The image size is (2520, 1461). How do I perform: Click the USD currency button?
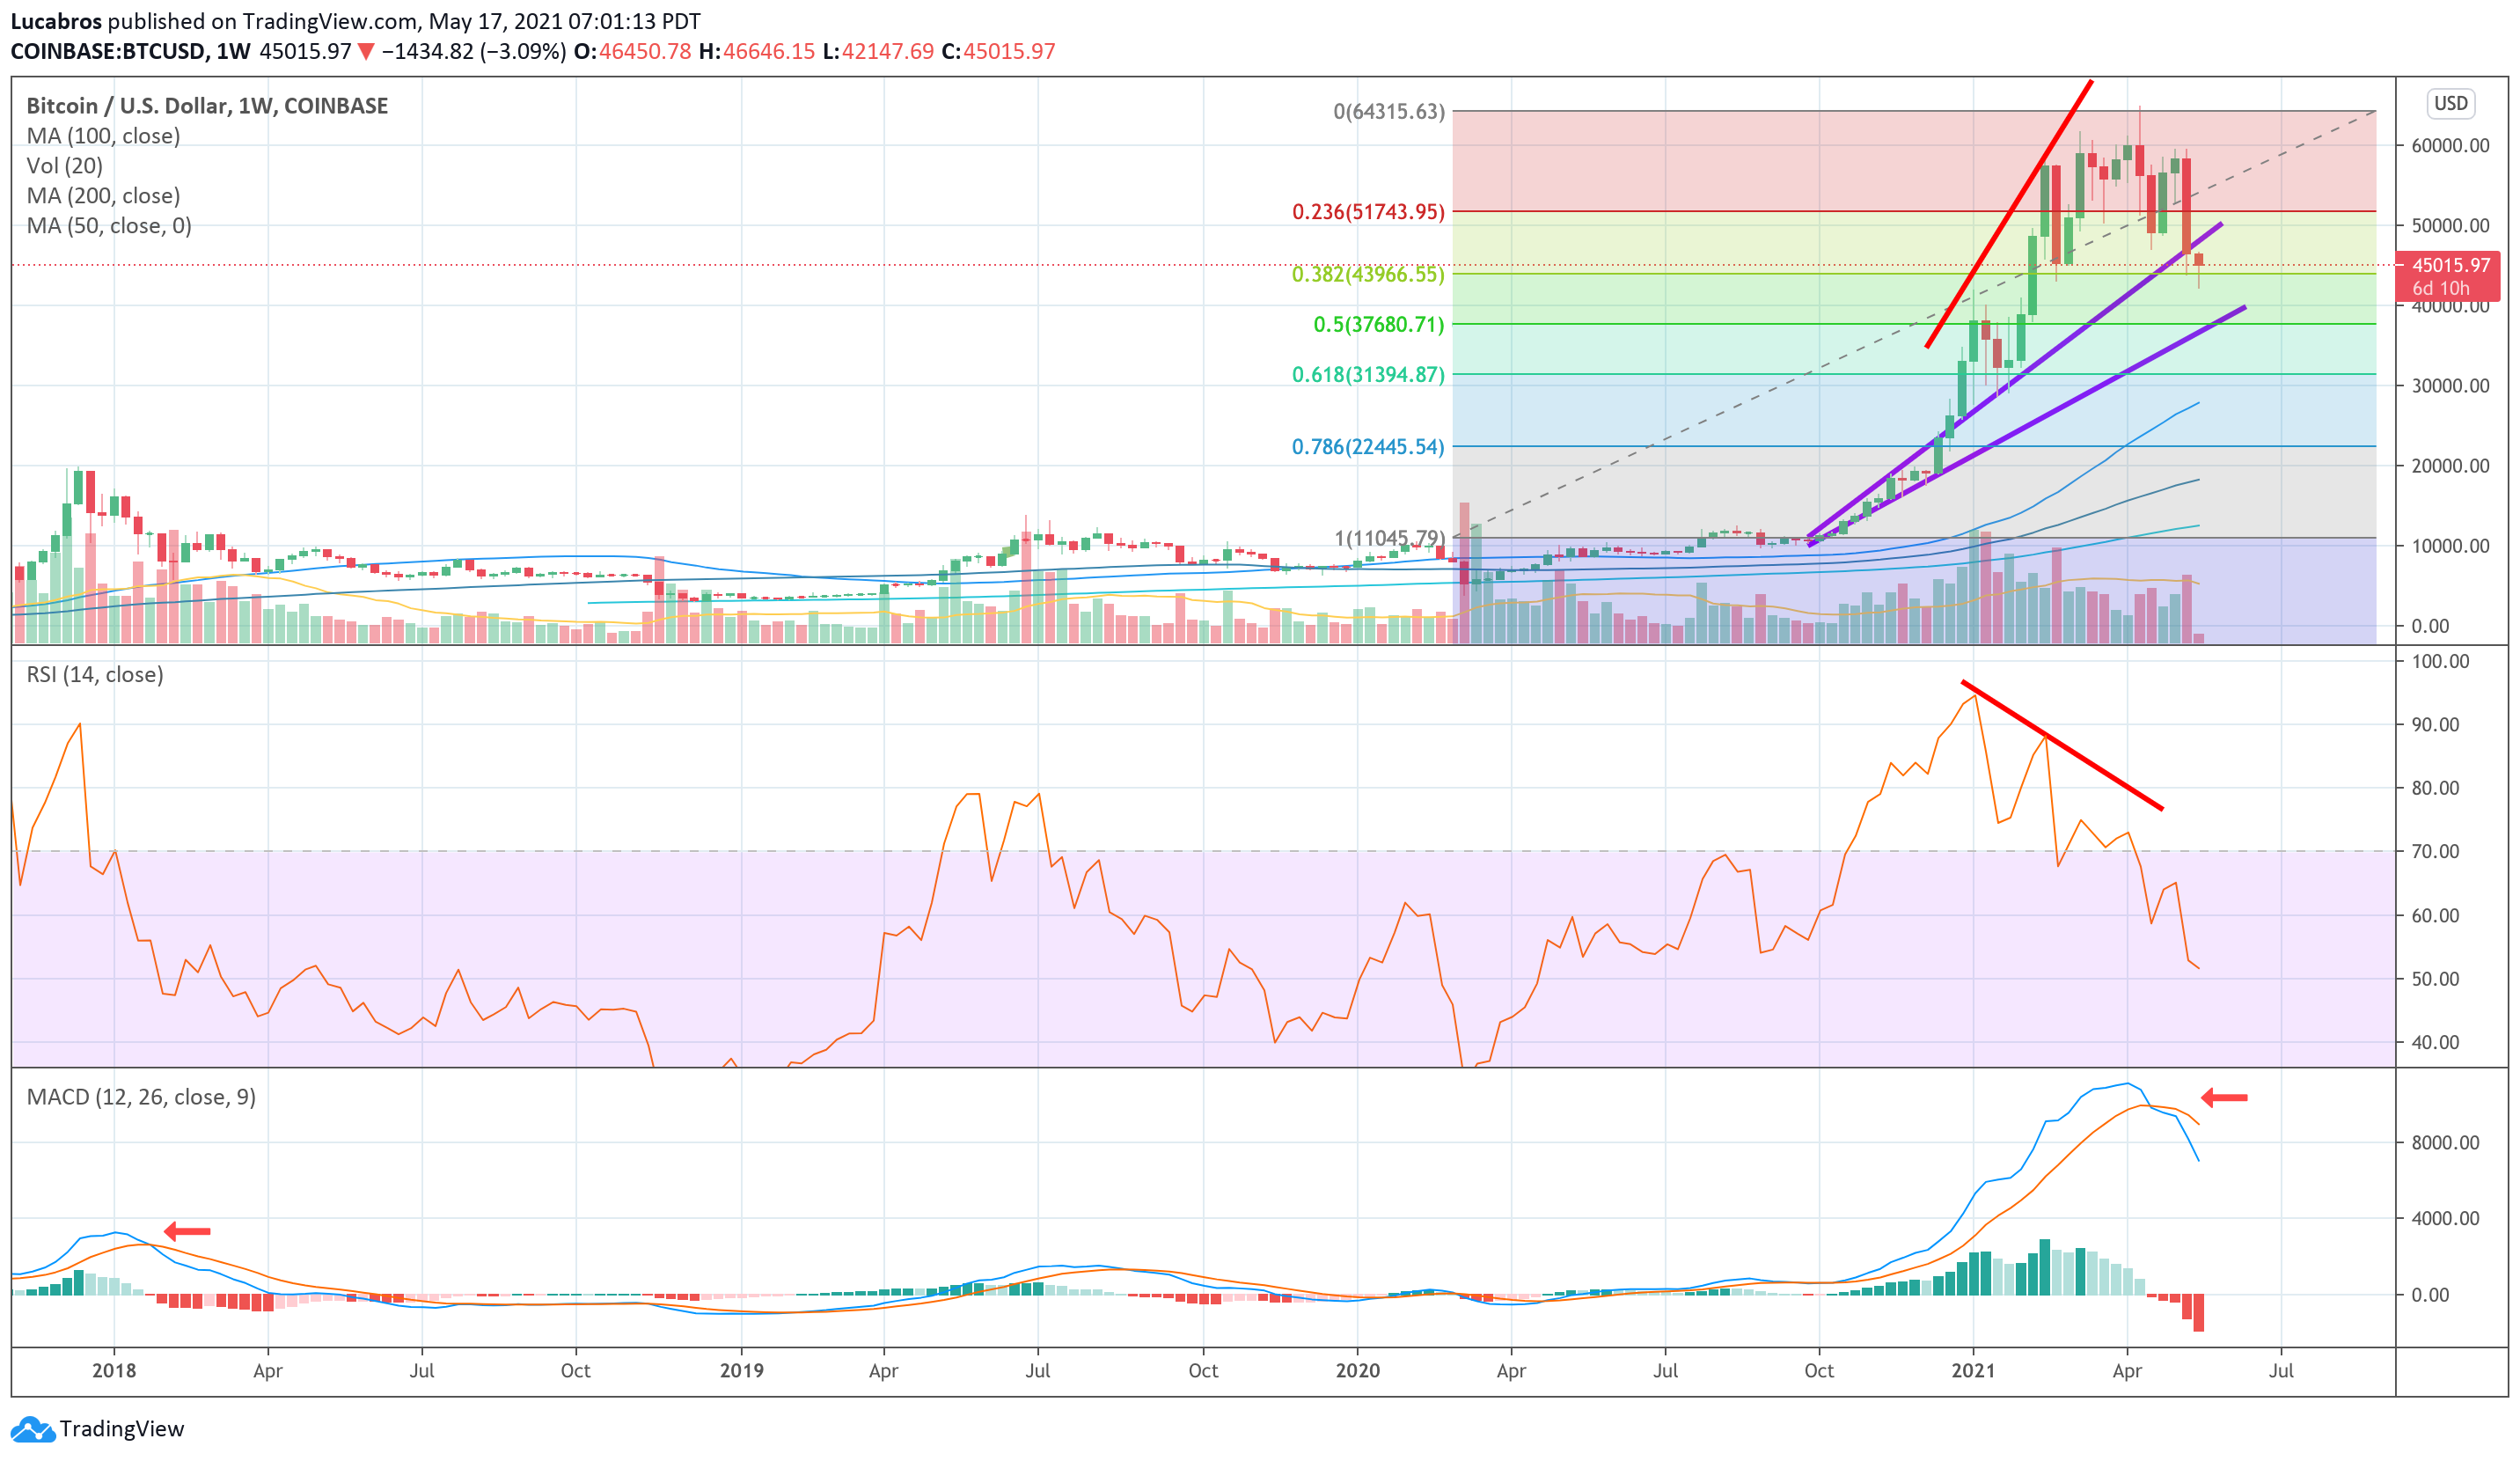click(x=2451, y=103)
